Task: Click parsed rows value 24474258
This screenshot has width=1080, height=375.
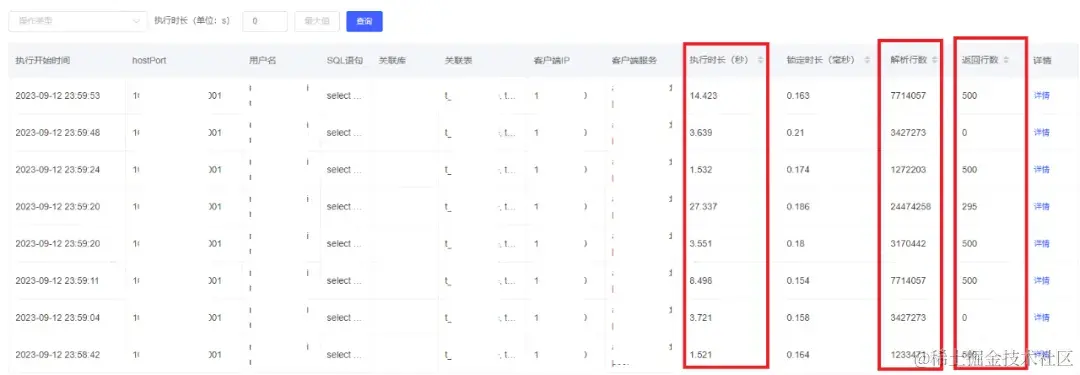Action: [911, 207]
